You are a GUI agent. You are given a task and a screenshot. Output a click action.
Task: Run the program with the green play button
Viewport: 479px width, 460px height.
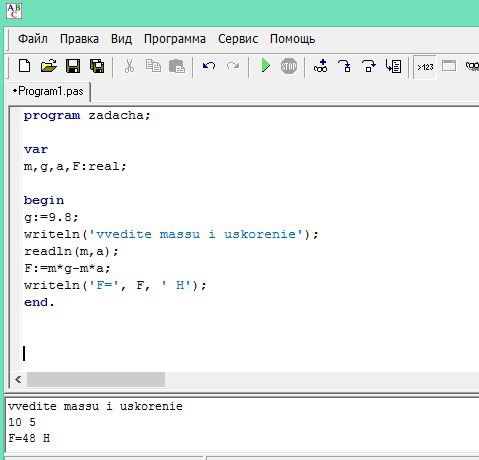coord(265,65)
